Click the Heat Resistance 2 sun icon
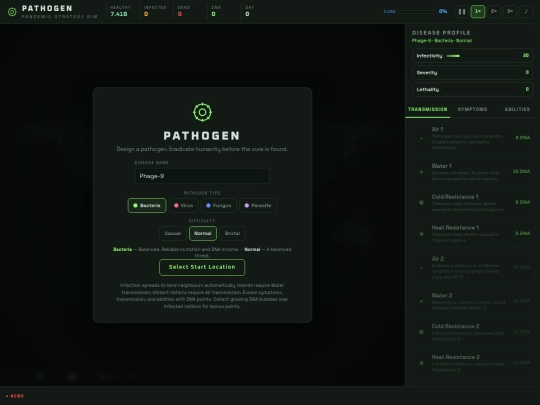Viewport: 540px width, 405px height. [421, 363]
